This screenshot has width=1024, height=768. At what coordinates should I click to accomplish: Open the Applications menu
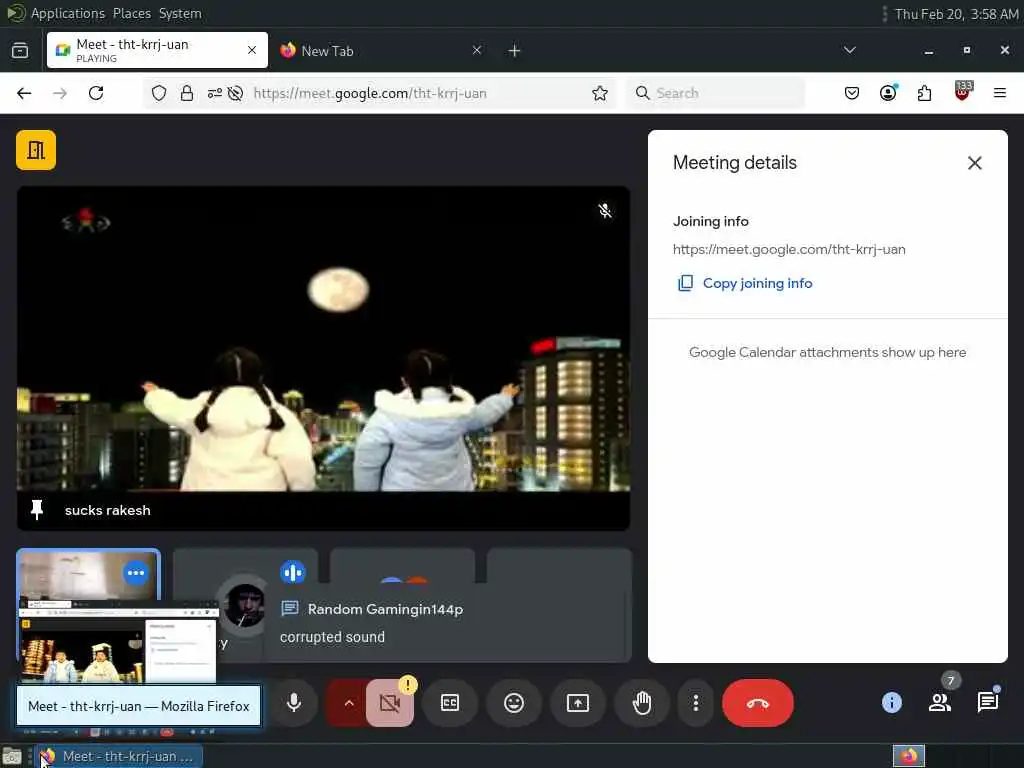point(67,14)
